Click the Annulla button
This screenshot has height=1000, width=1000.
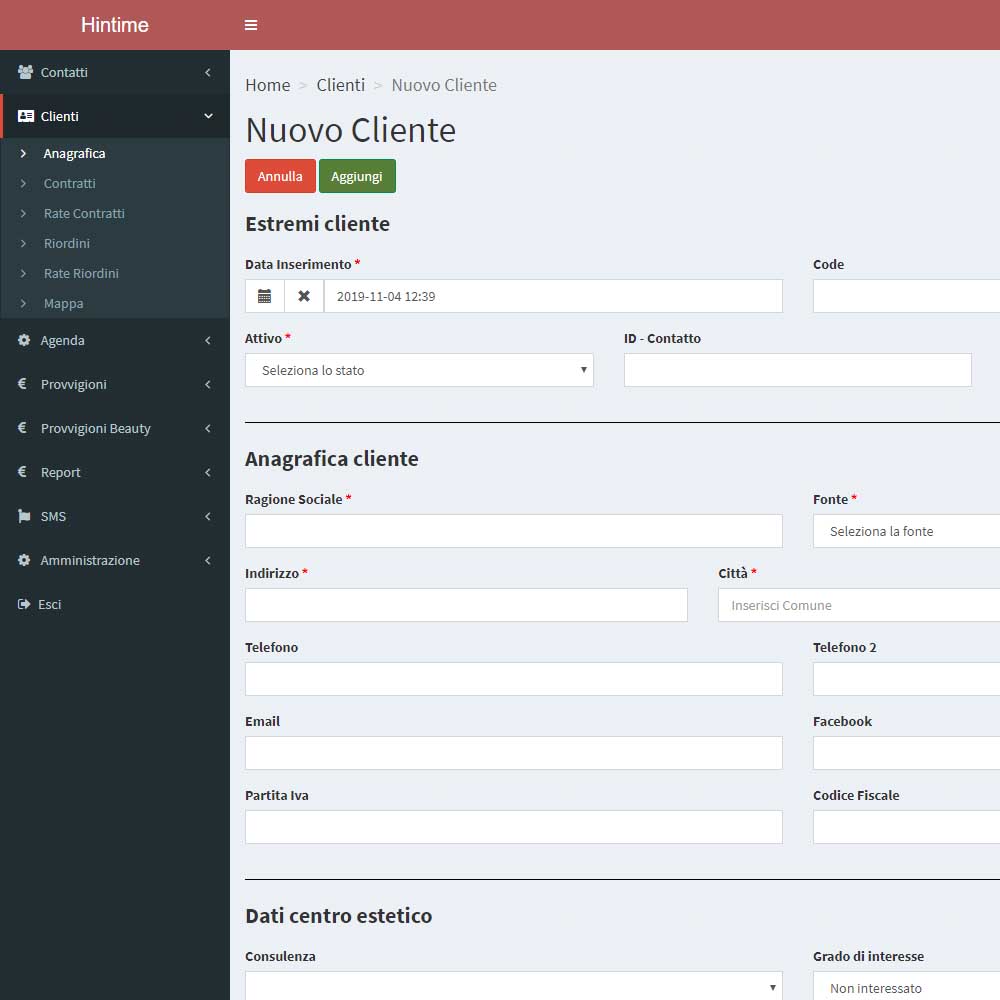280,176
